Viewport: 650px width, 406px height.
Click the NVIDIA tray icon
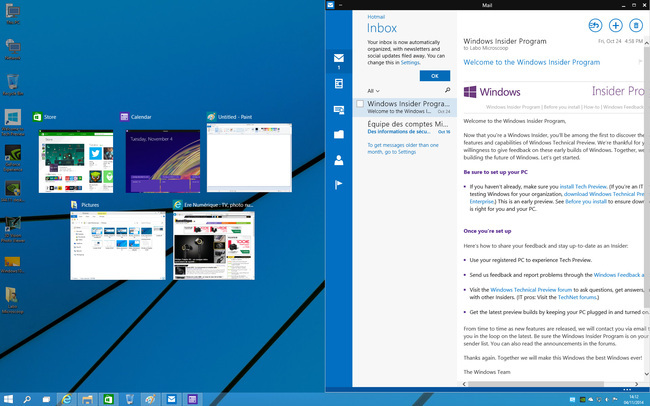tap(582, 400)
